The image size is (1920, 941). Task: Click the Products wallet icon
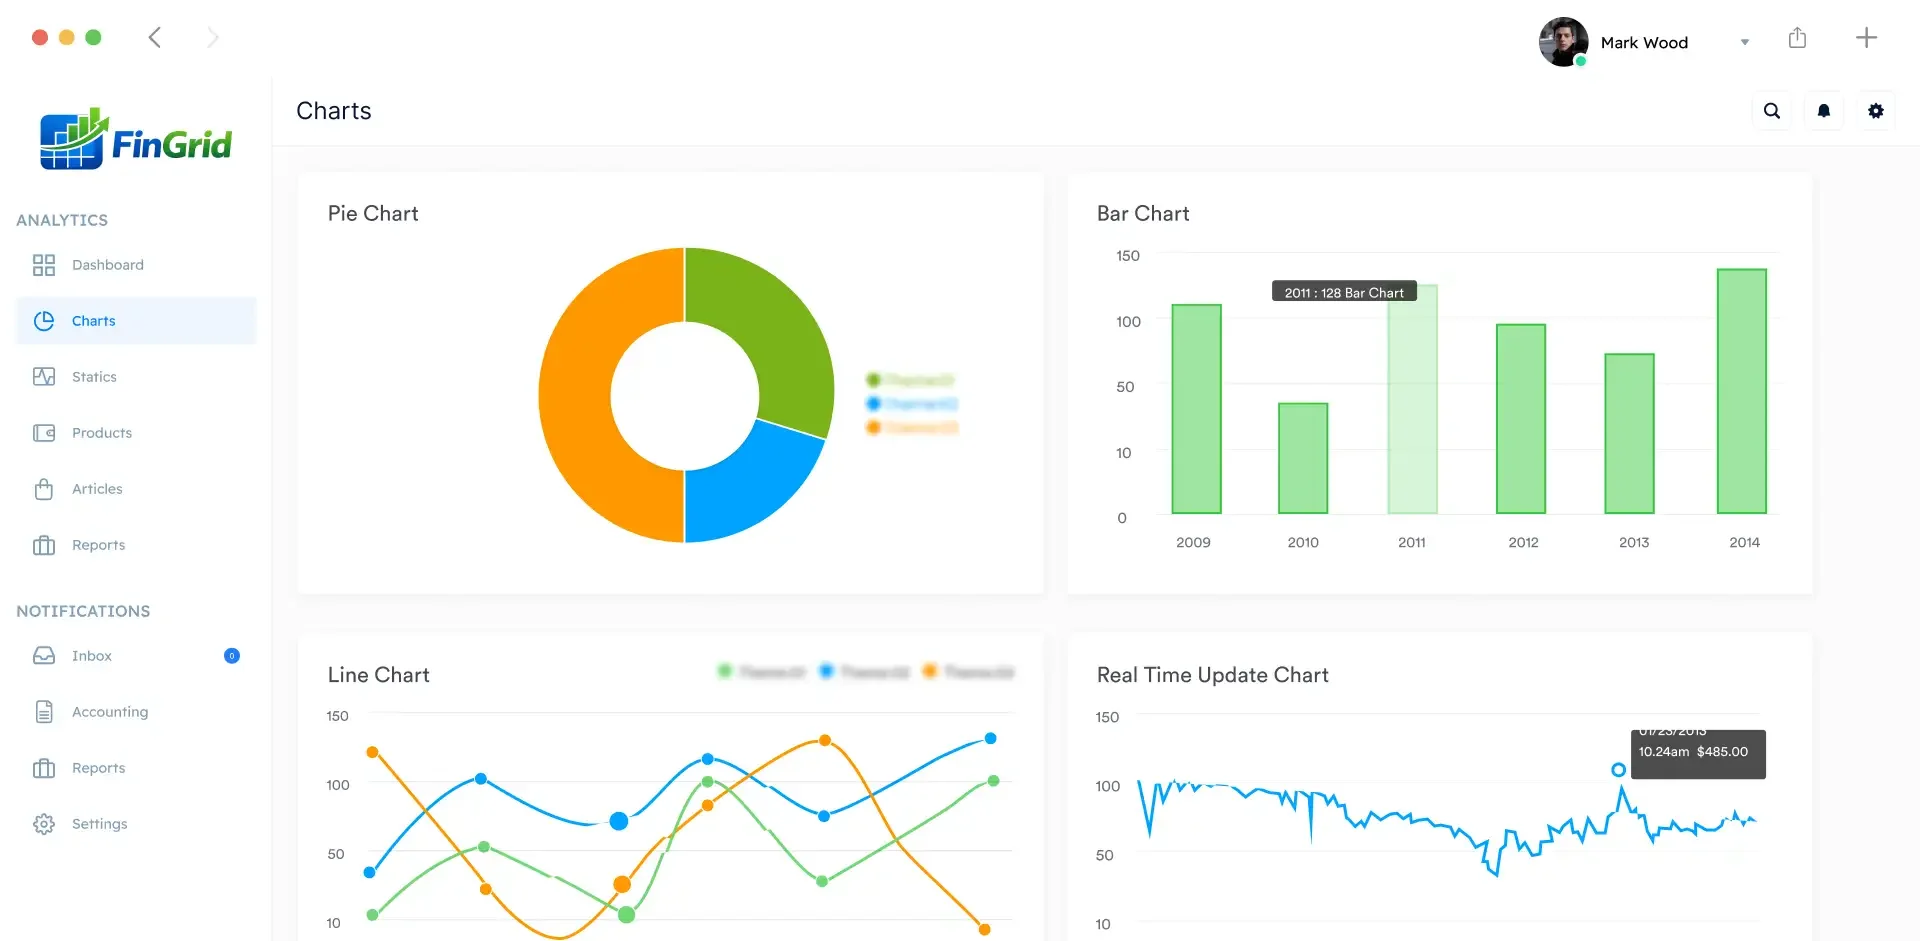click(44, 433)
